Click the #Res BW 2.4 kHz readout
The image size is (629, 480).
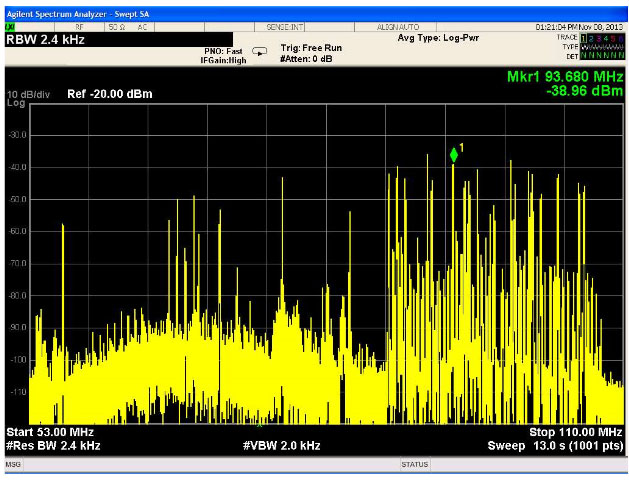click(53, 444)
